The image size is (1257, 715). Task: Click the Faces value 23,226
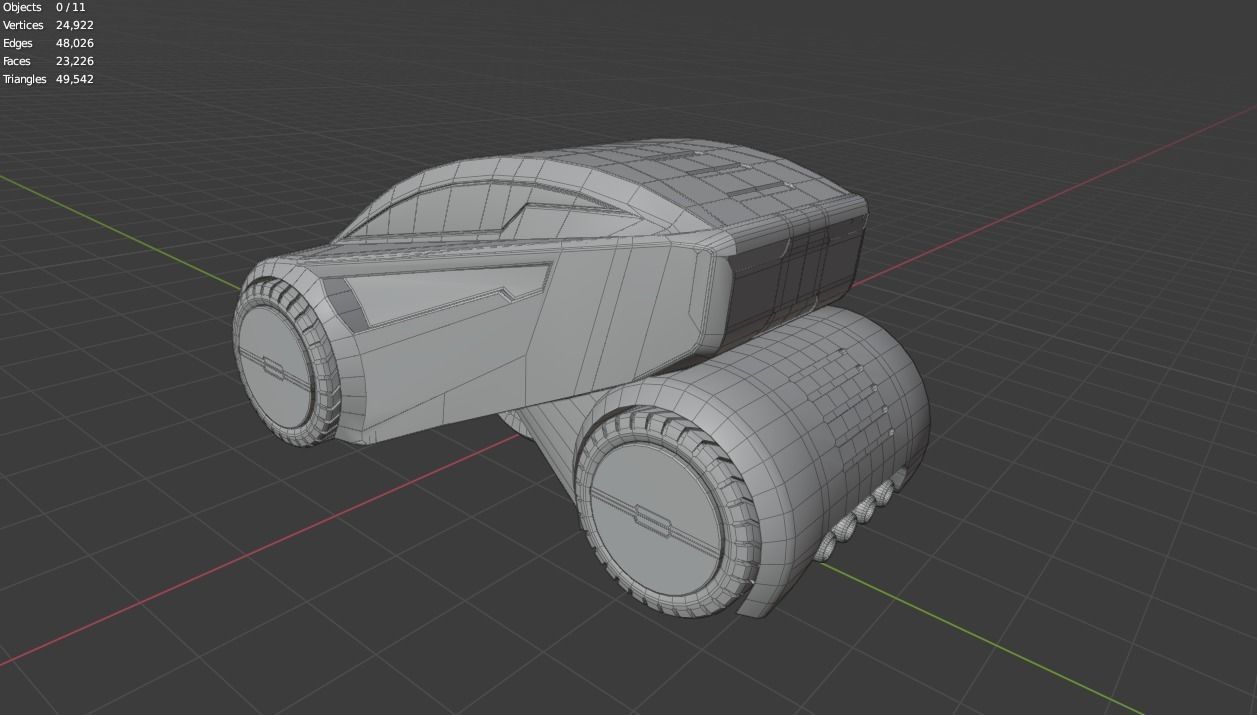[75, 61]
